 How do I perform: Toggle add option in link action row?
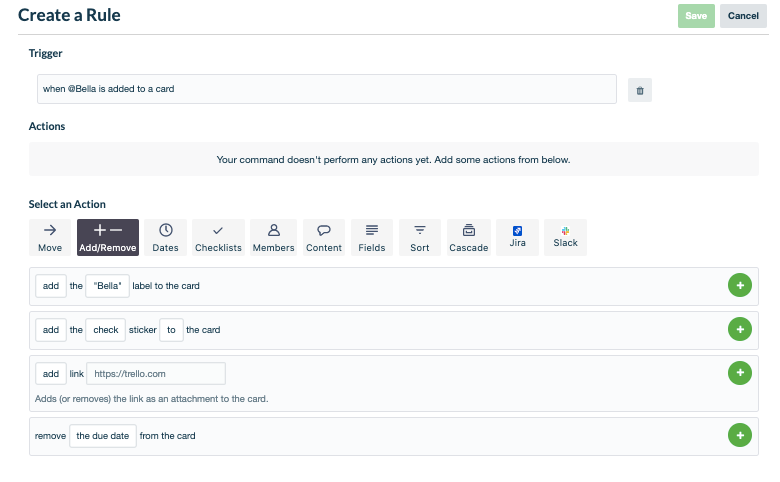51,374
